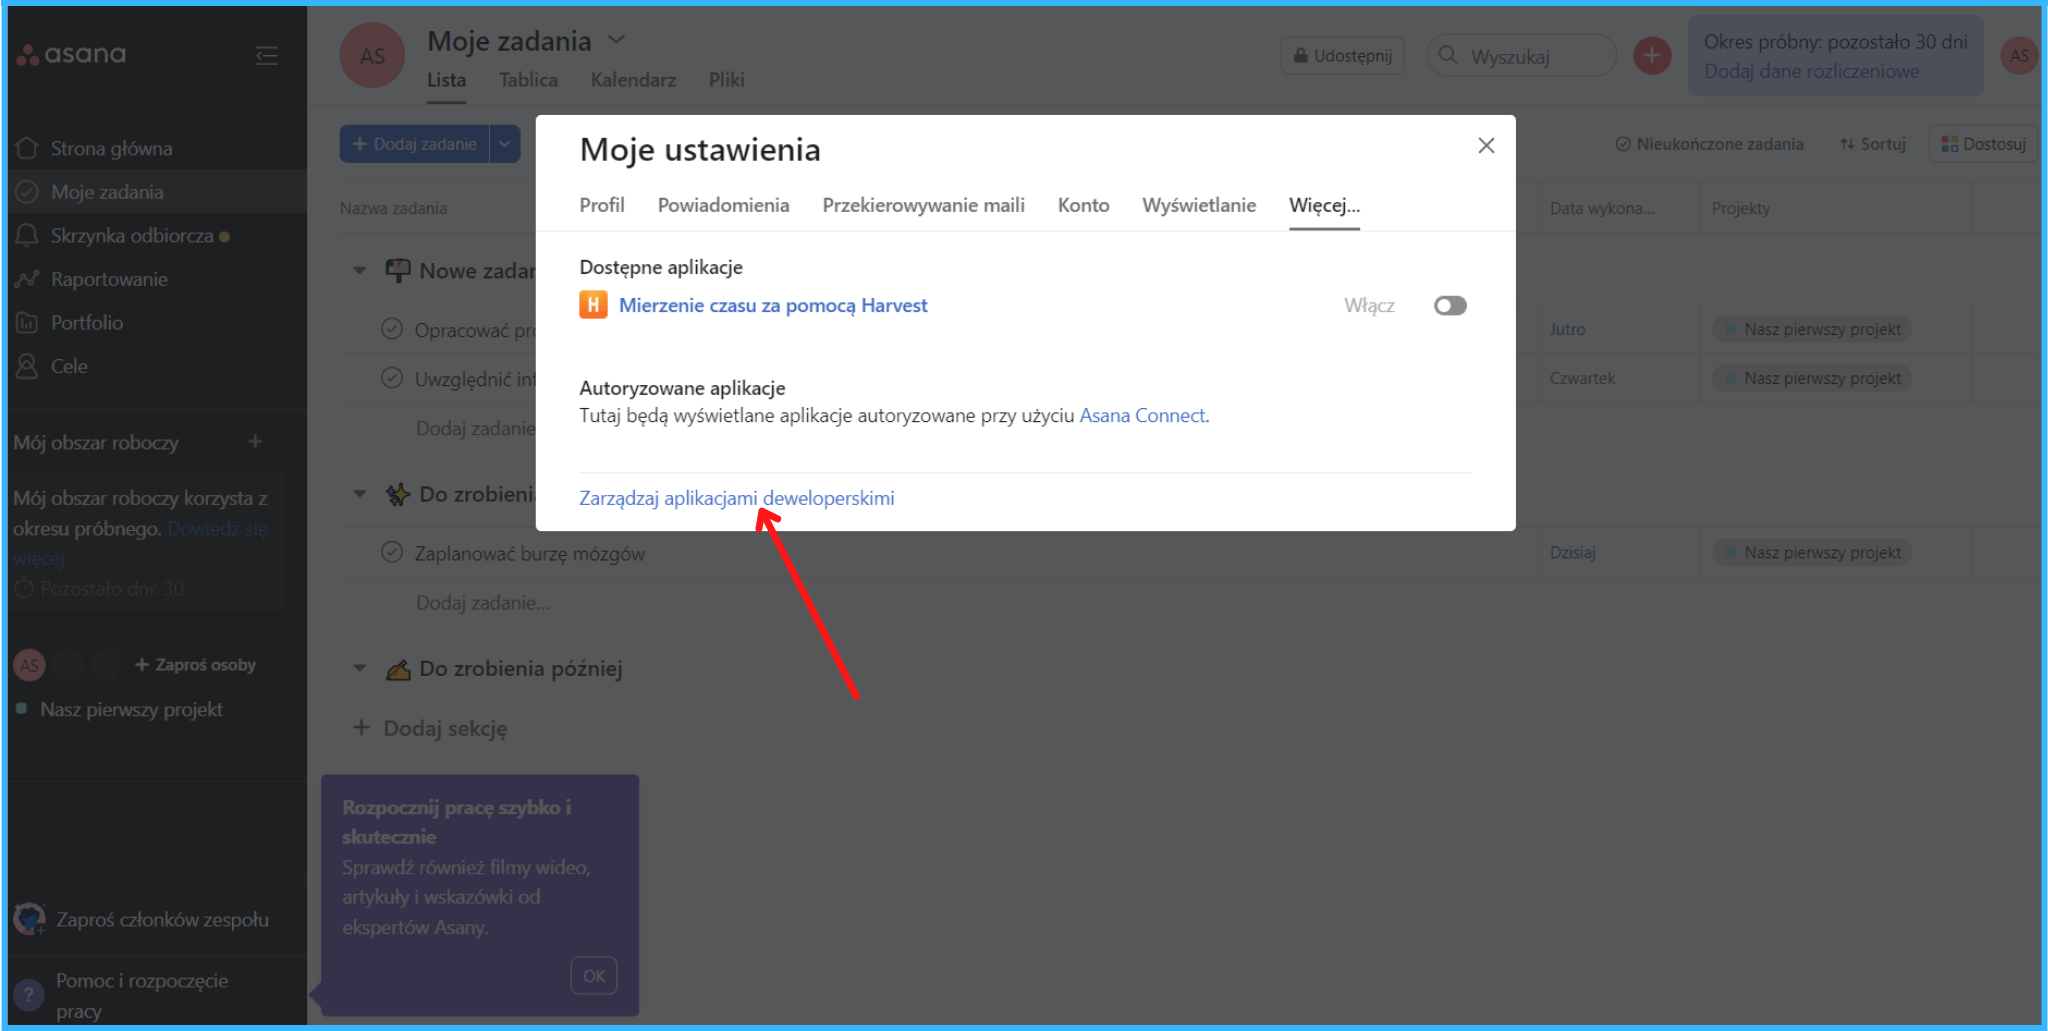Open the Wyświetlanie settings tab
This screenshot has width=2048, height=1031.
[1198, 205]
